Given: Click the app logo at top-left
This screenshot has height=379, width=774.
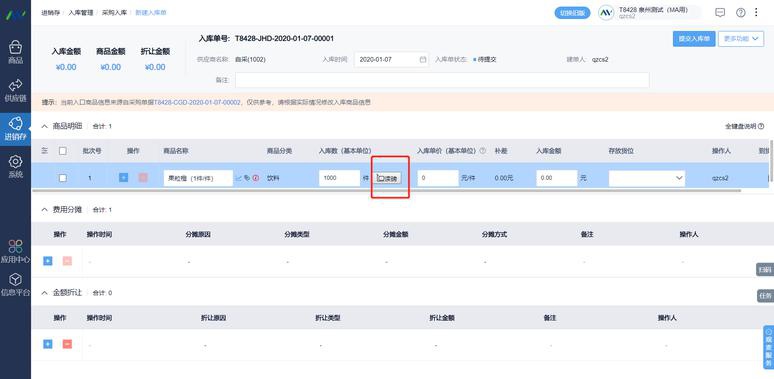Looking at the screenshot, I should click(15, 14).
